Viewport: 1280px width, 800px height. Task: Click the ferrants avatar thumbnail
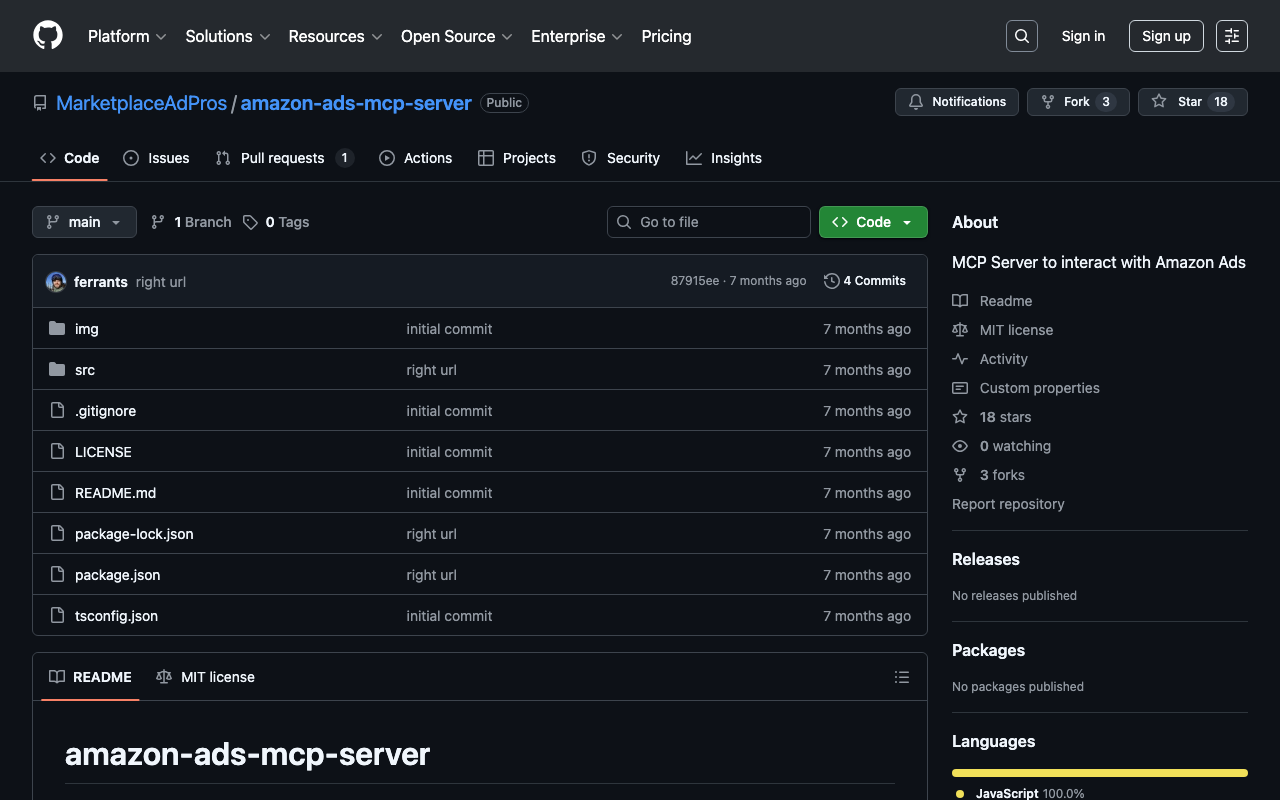click(56, 282)
